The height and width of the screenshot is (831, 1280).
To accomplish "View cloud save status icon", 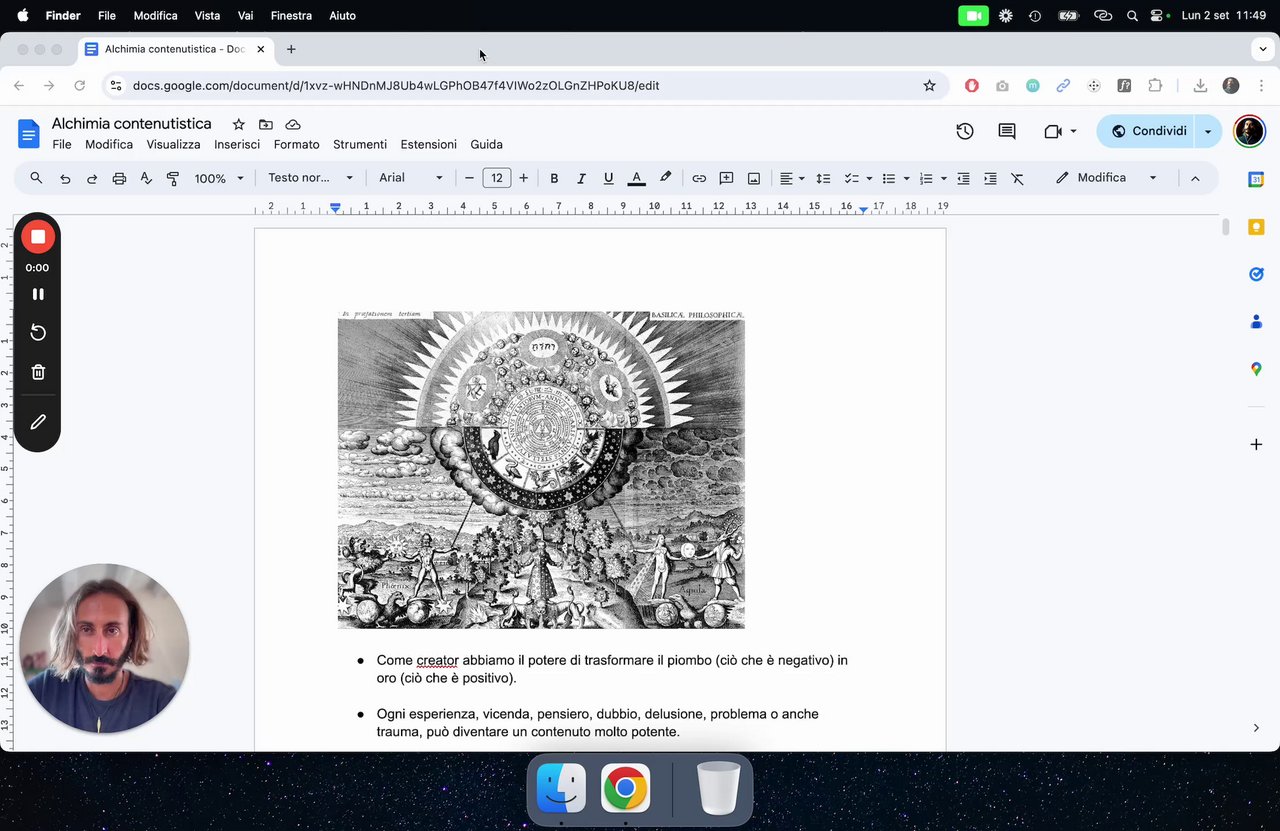I will pyautogui.click(x=293, y=124).
